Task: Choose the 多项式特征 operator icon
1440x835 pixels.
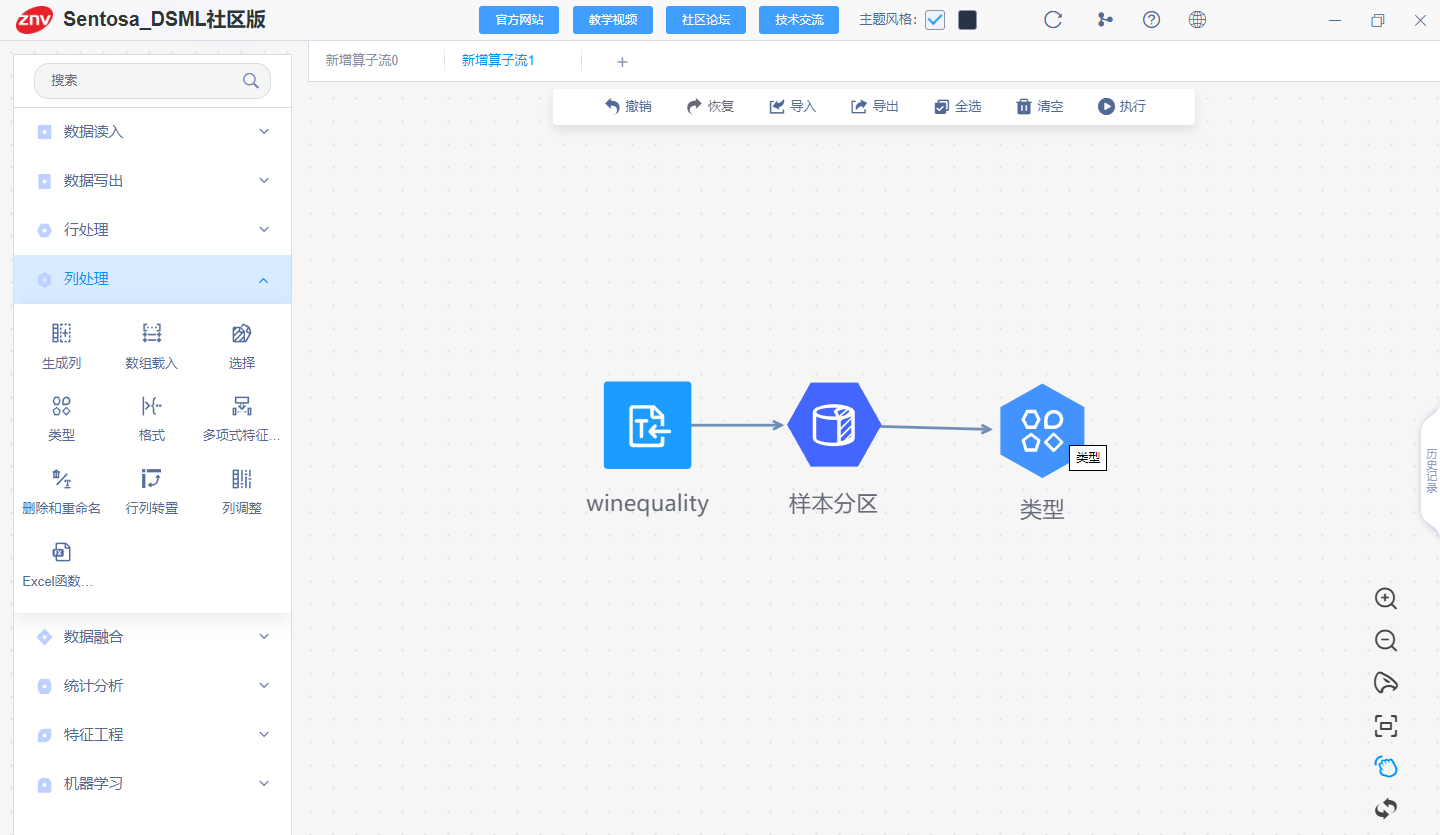Action: [x=242, y=406]
